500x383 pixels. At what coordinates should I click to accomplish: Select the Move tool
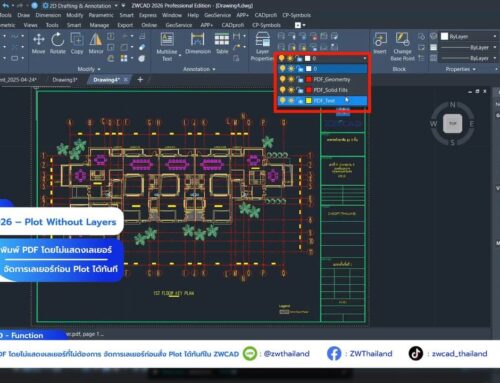pyautogui.click(x=39, y=44)
